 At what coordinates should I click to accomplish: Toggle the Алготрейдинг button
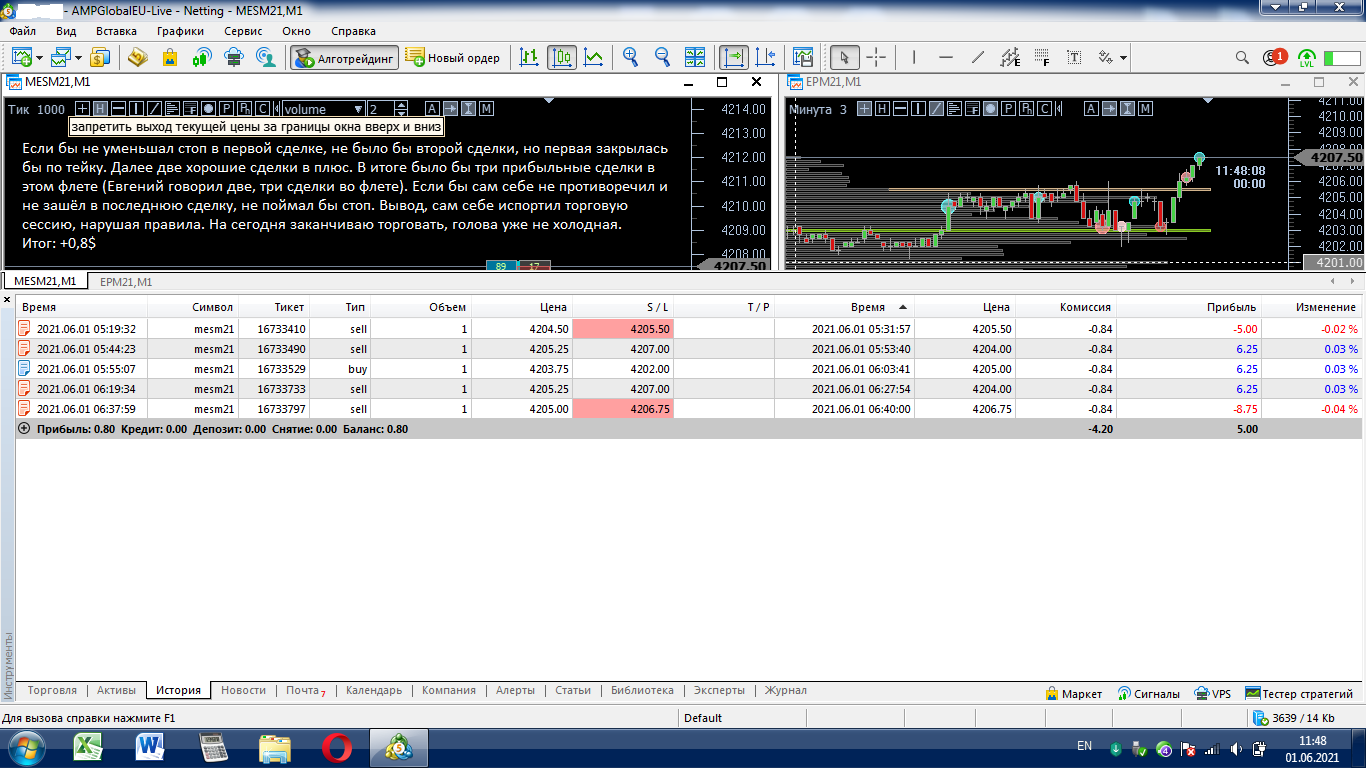[x=344, y=57]
